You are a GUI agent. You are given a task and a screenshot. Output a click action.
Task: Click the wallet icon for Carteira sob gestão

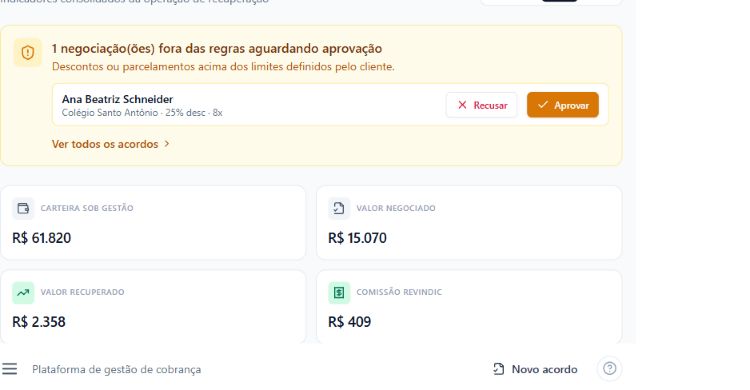pos(23,208)
